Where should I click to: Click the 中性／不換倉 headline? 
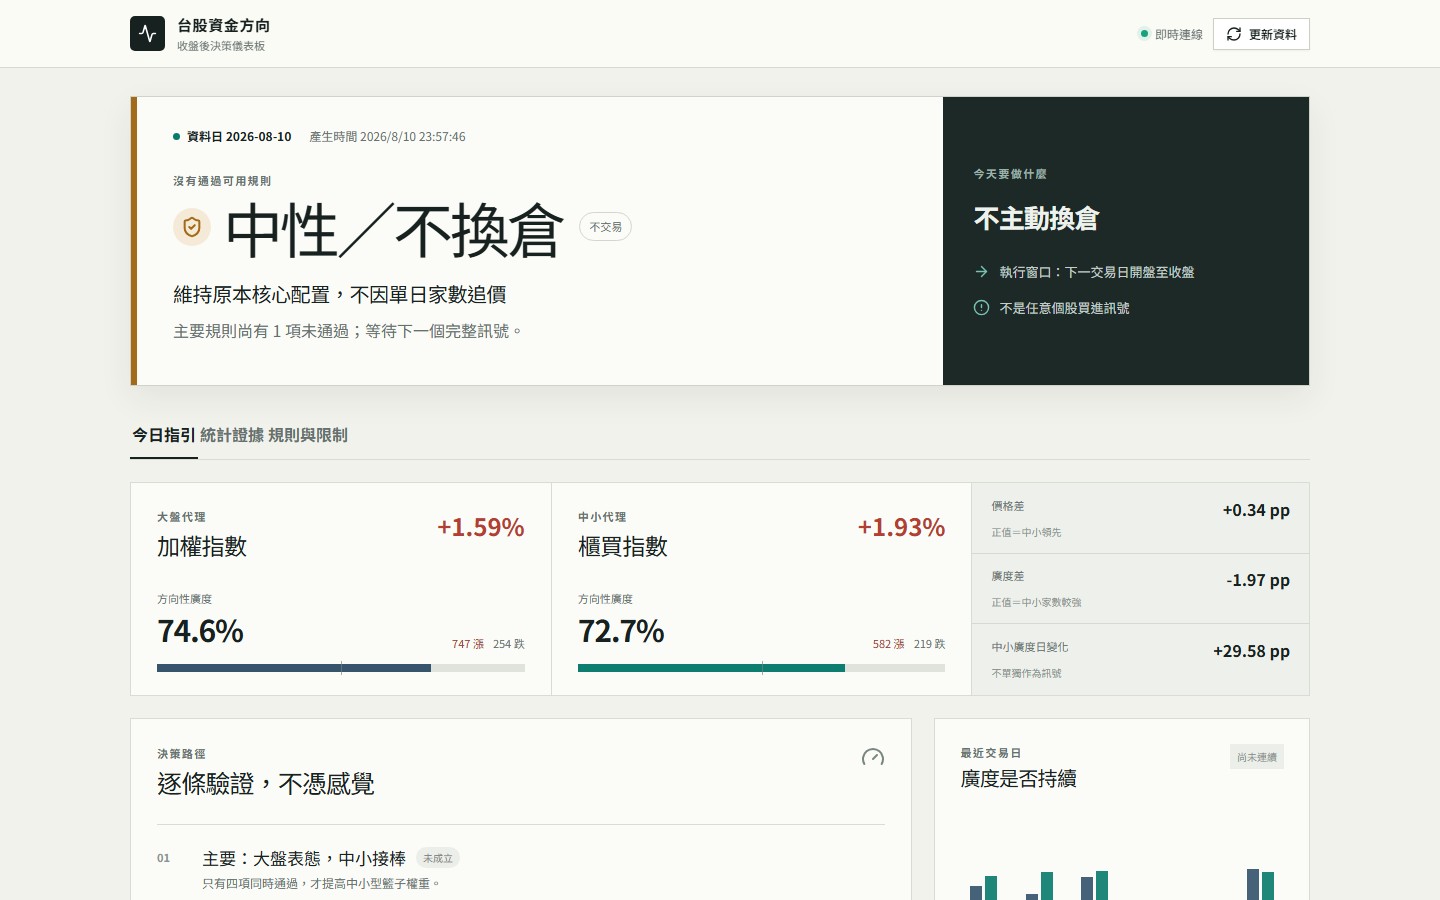point(395,230)
